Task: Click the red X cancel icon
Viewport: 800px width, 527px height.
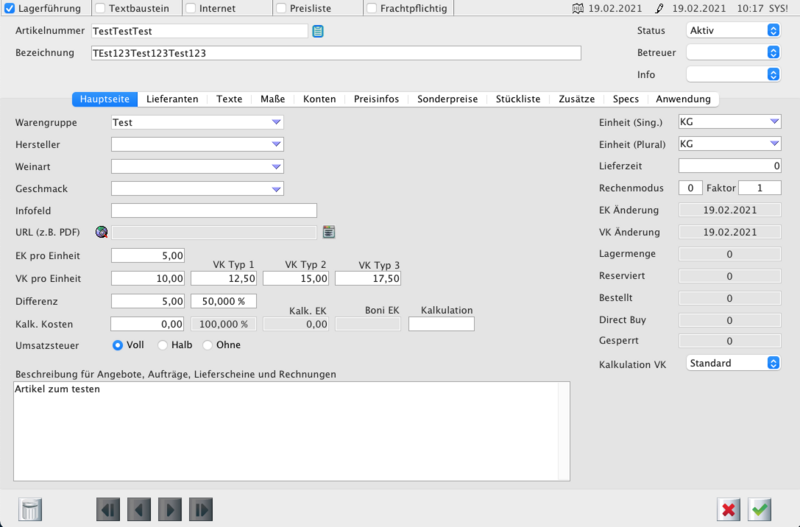Action: pos(729,509)
